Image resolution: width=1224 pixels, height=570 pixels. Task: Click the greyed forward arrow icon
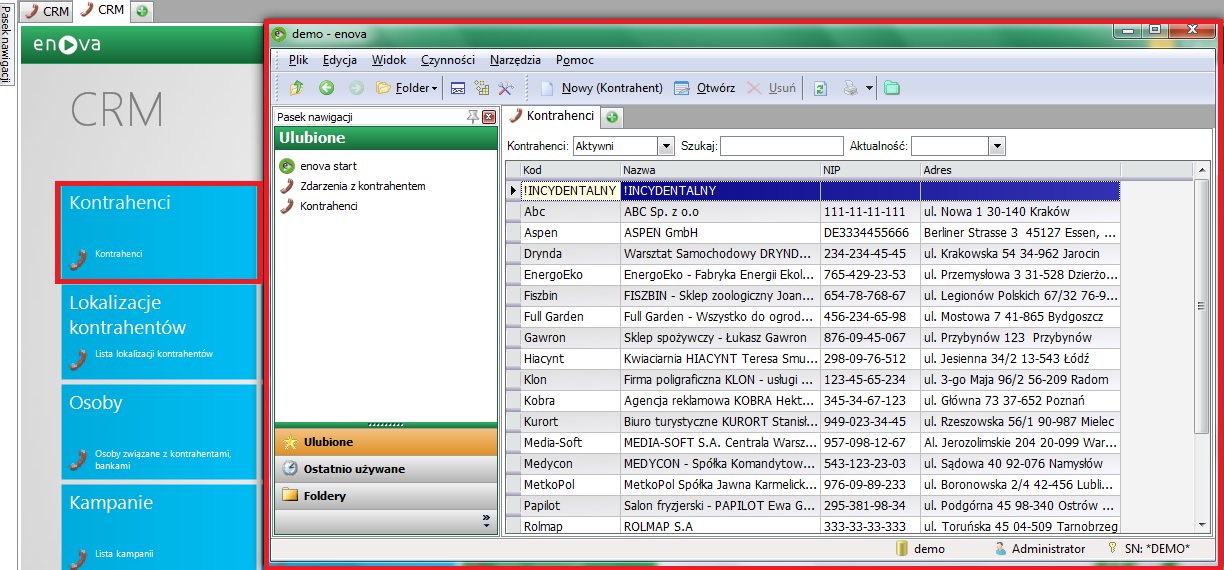356,88
